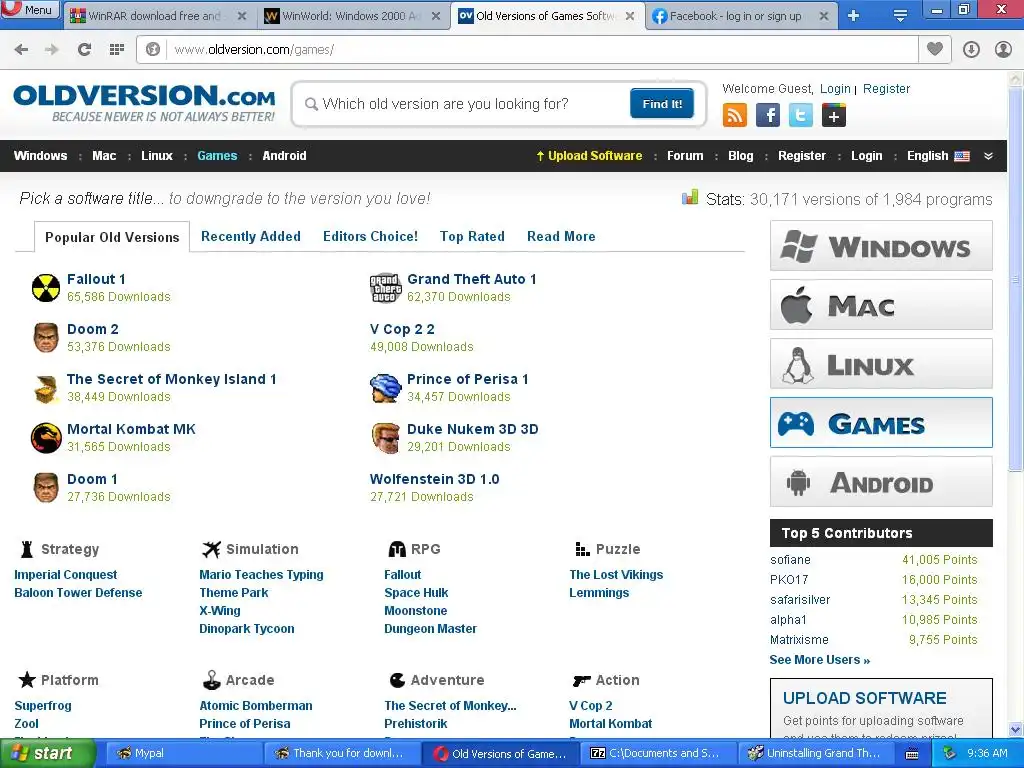Open the Thank you for downloading taskbar item
This screenshot has height=768, width=1024.
342,754
